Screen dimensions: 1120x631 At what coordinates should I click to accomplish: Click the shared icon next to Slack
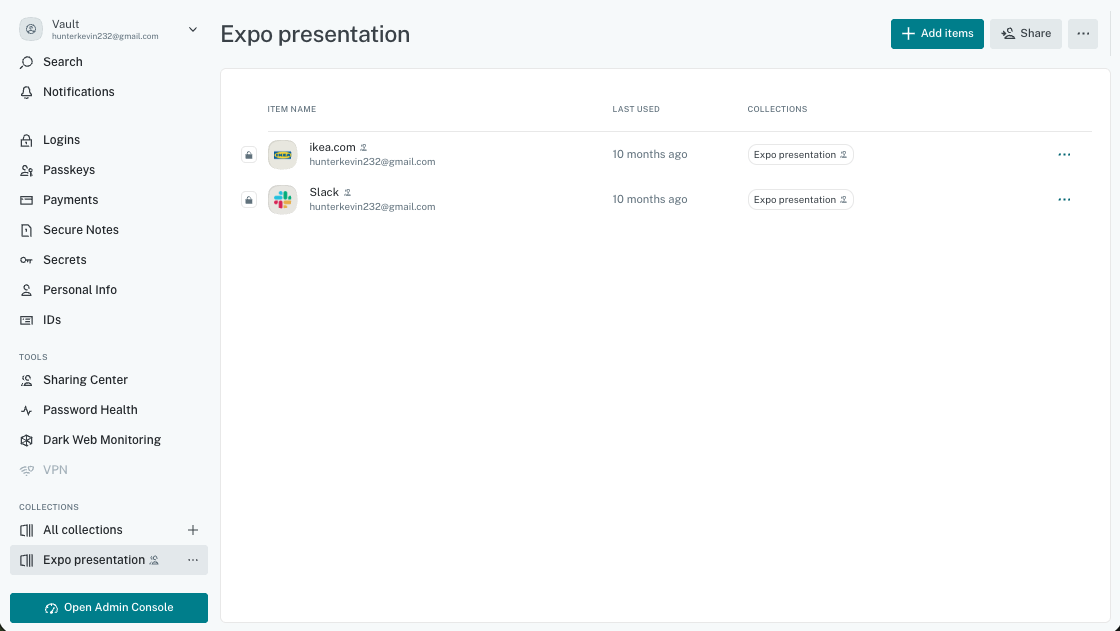[x=347, y=193]
